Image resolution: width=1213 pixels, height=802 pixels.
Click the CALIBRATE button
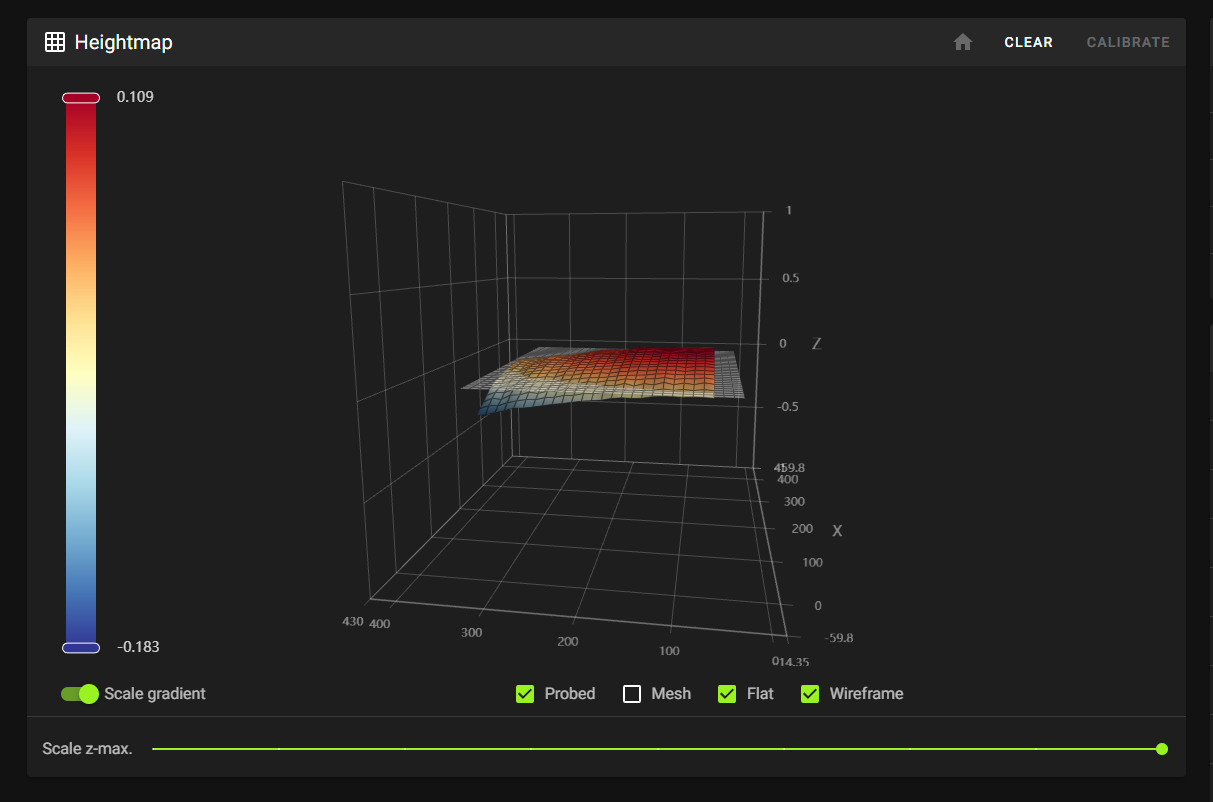point(1128,42)
